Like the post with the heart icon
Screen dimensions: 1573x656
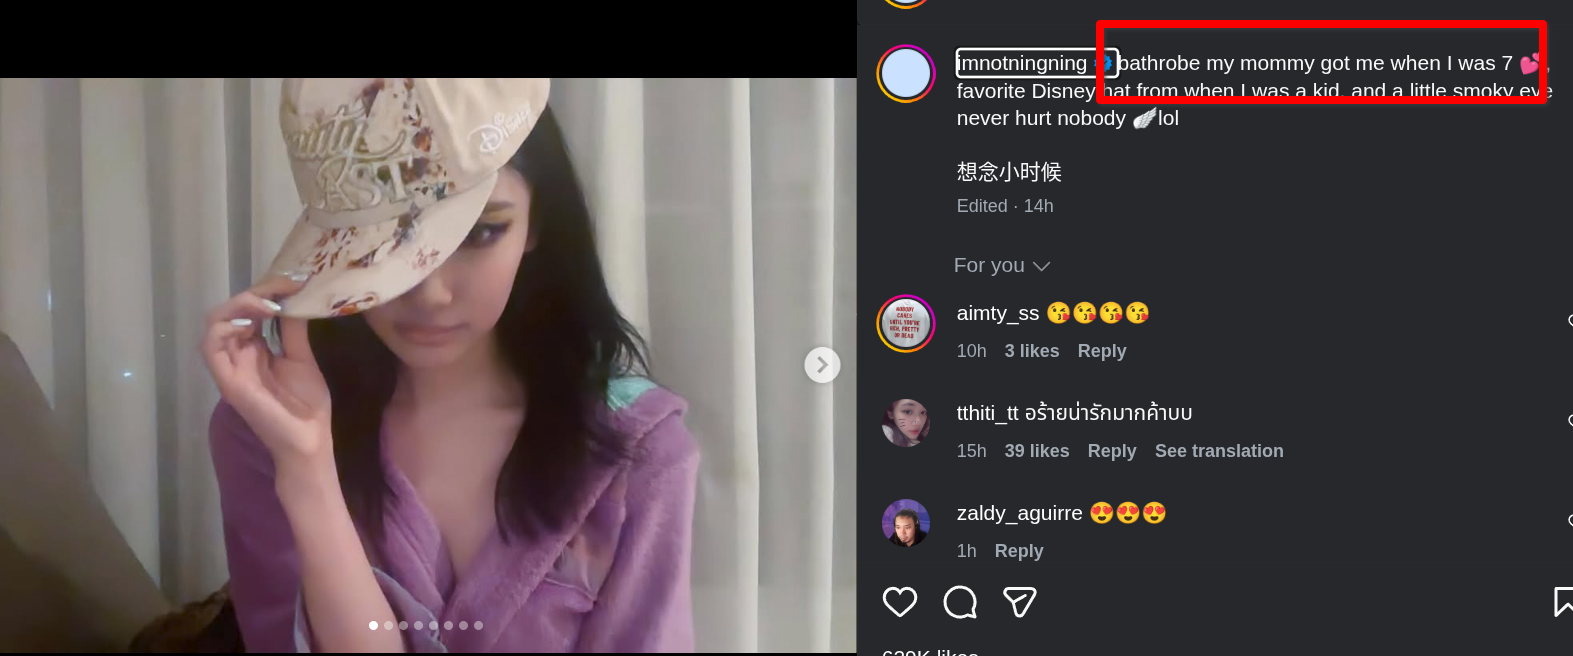click(900, 602)
